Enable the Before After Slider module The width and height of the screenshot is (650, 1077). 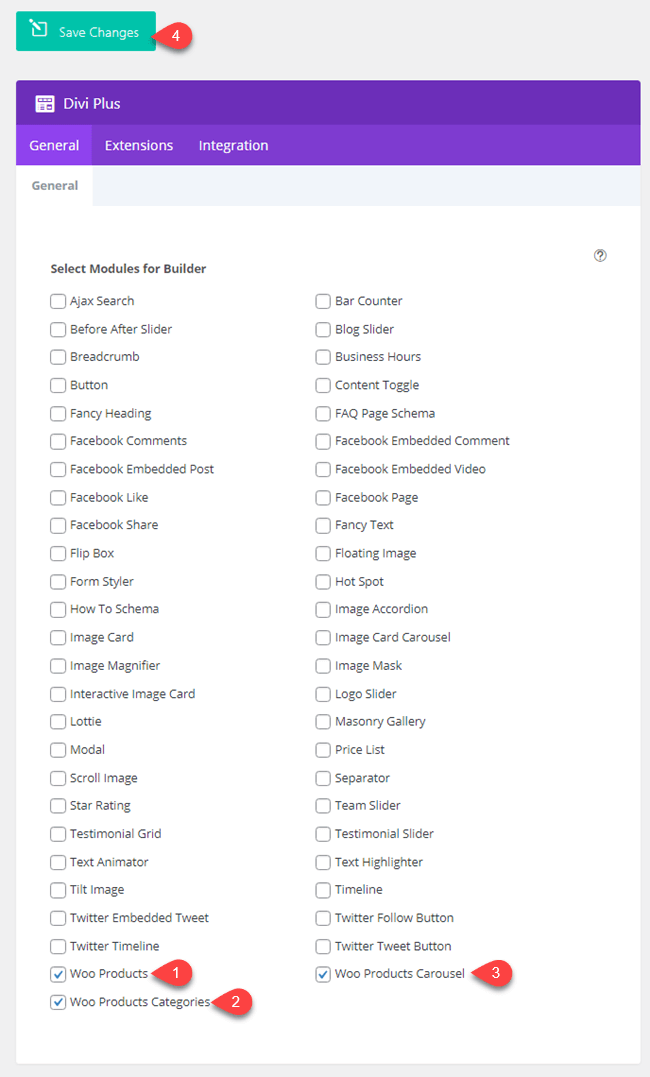point(57,329)
